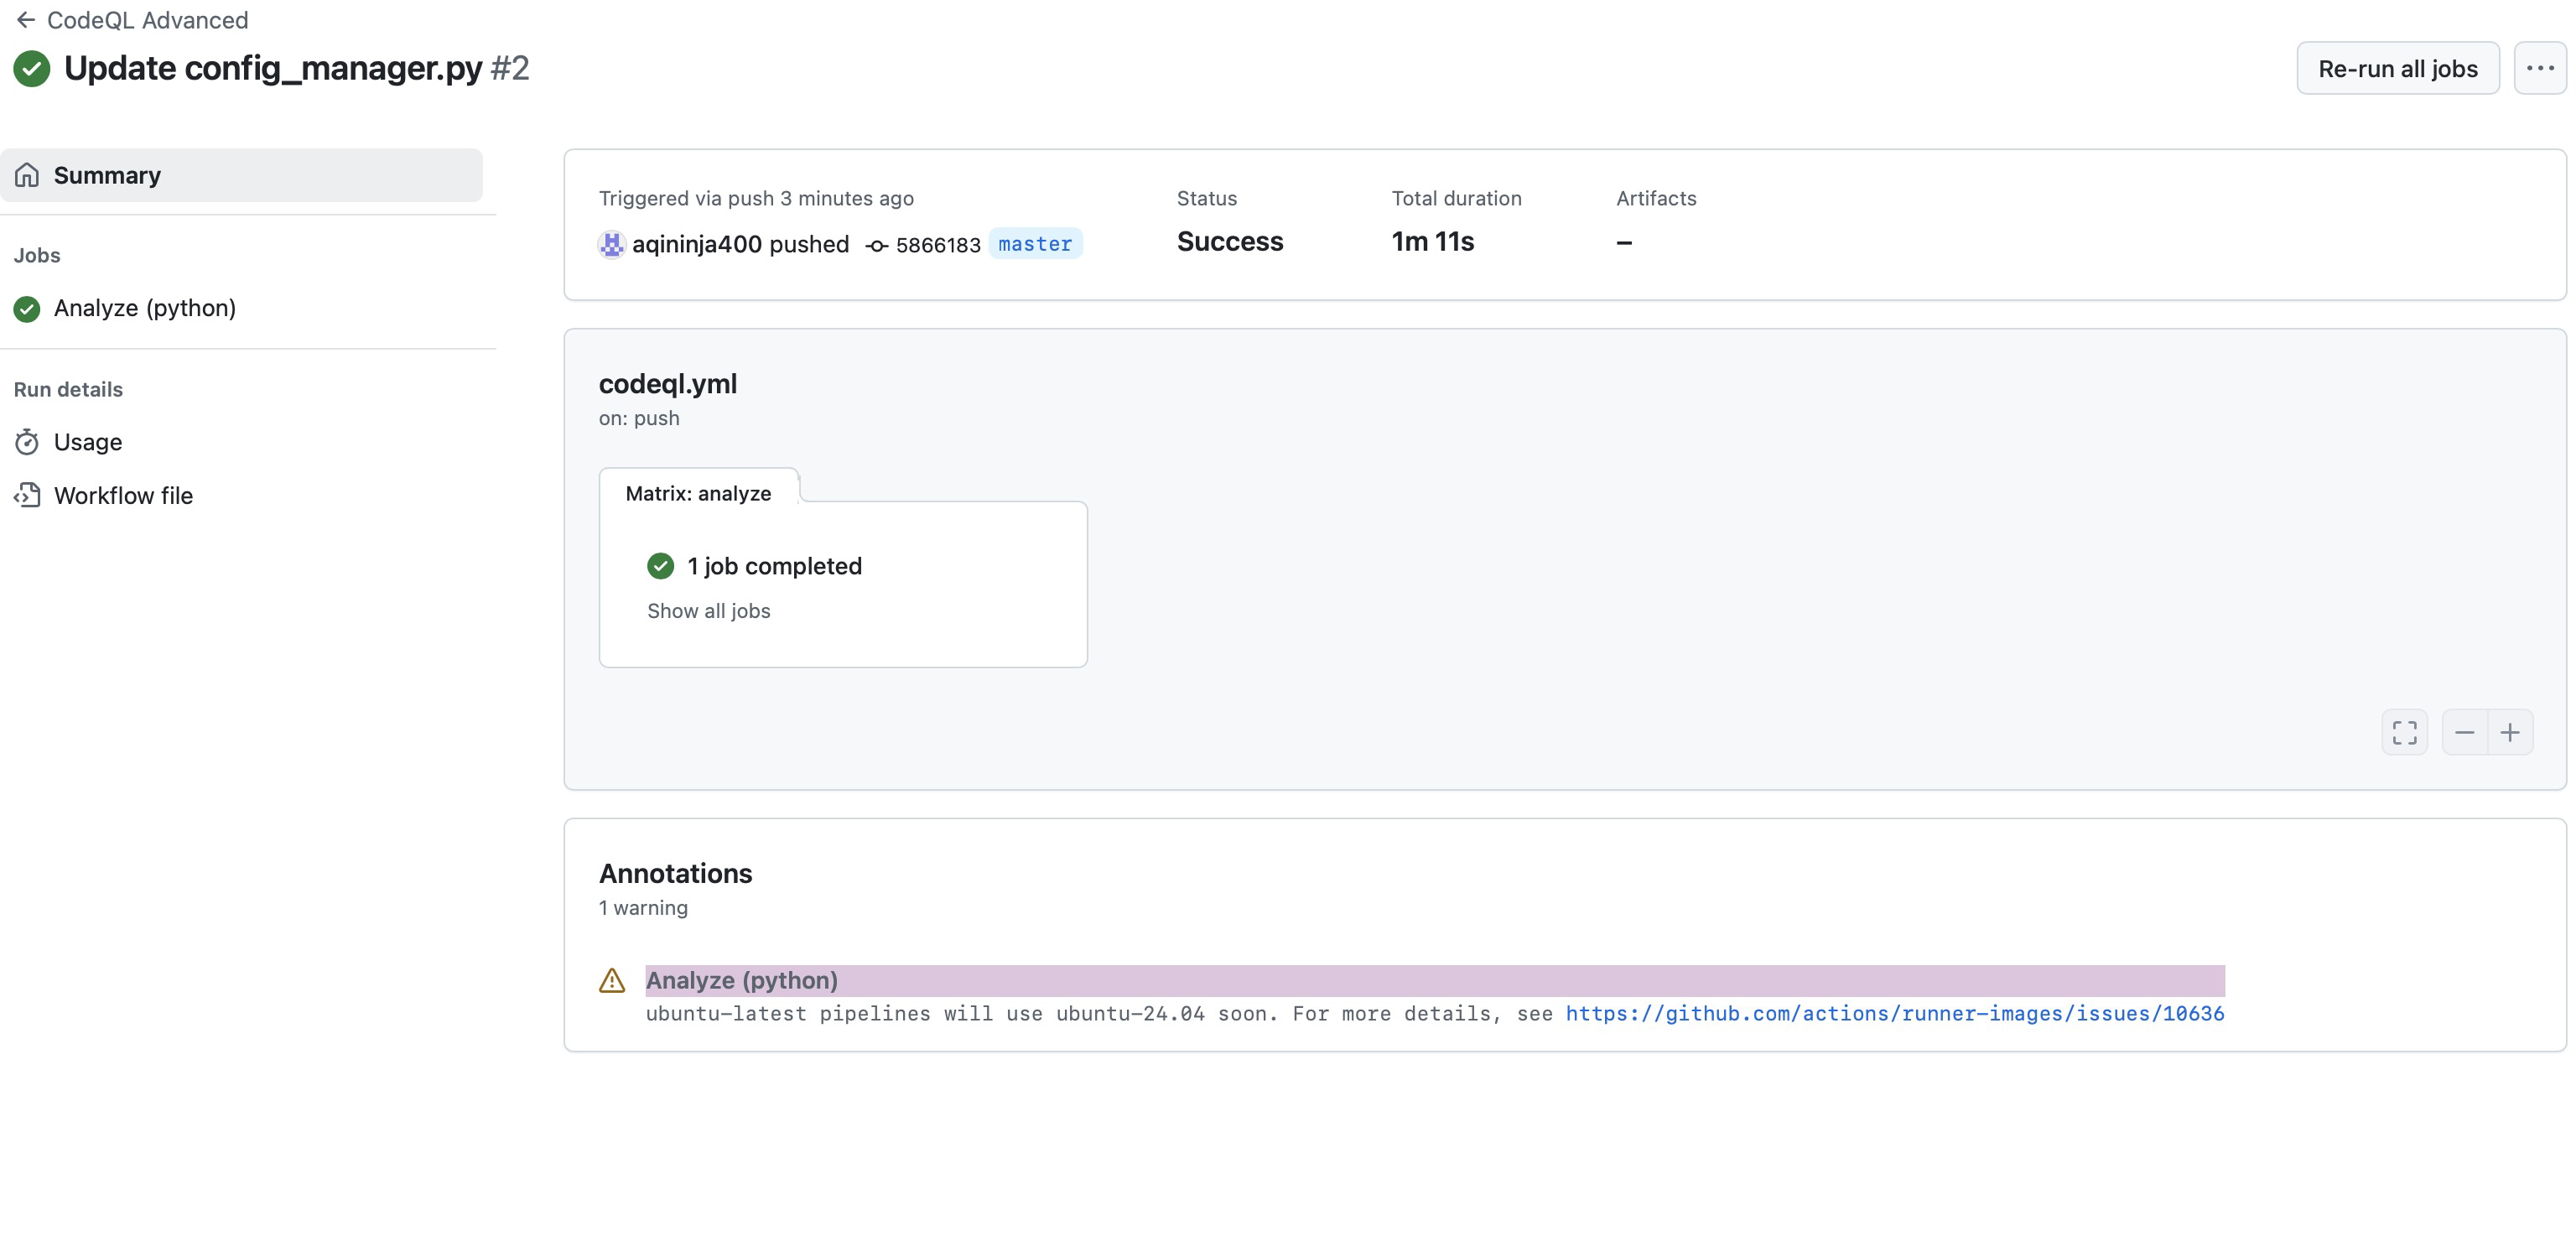Zoom out the workflow graph
This screenshot has height=1236, width=2576.
[x=2464, y=733]
